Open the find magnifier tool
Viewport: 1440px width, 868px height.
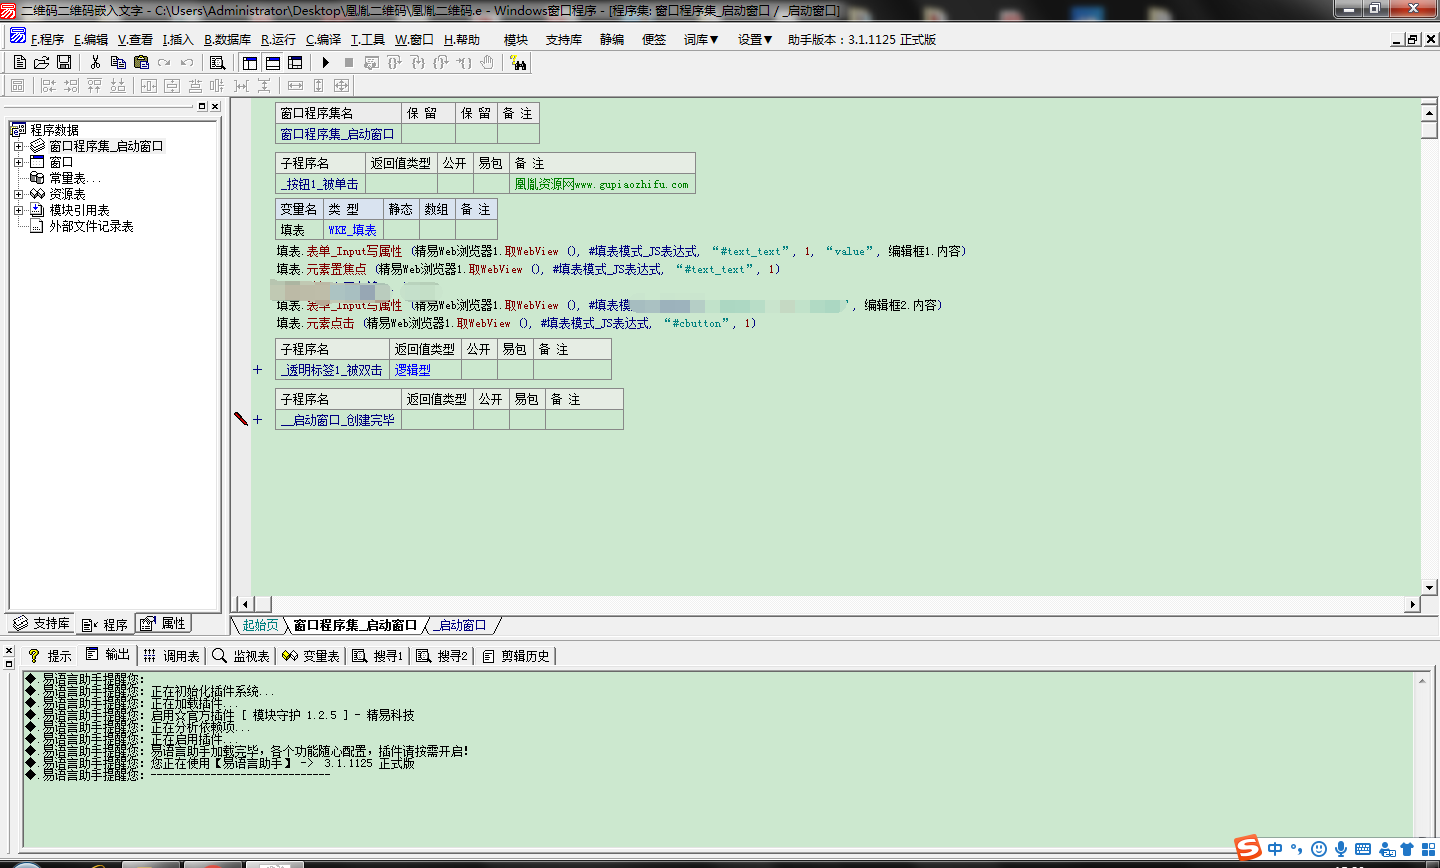click(x=217, y=62)
